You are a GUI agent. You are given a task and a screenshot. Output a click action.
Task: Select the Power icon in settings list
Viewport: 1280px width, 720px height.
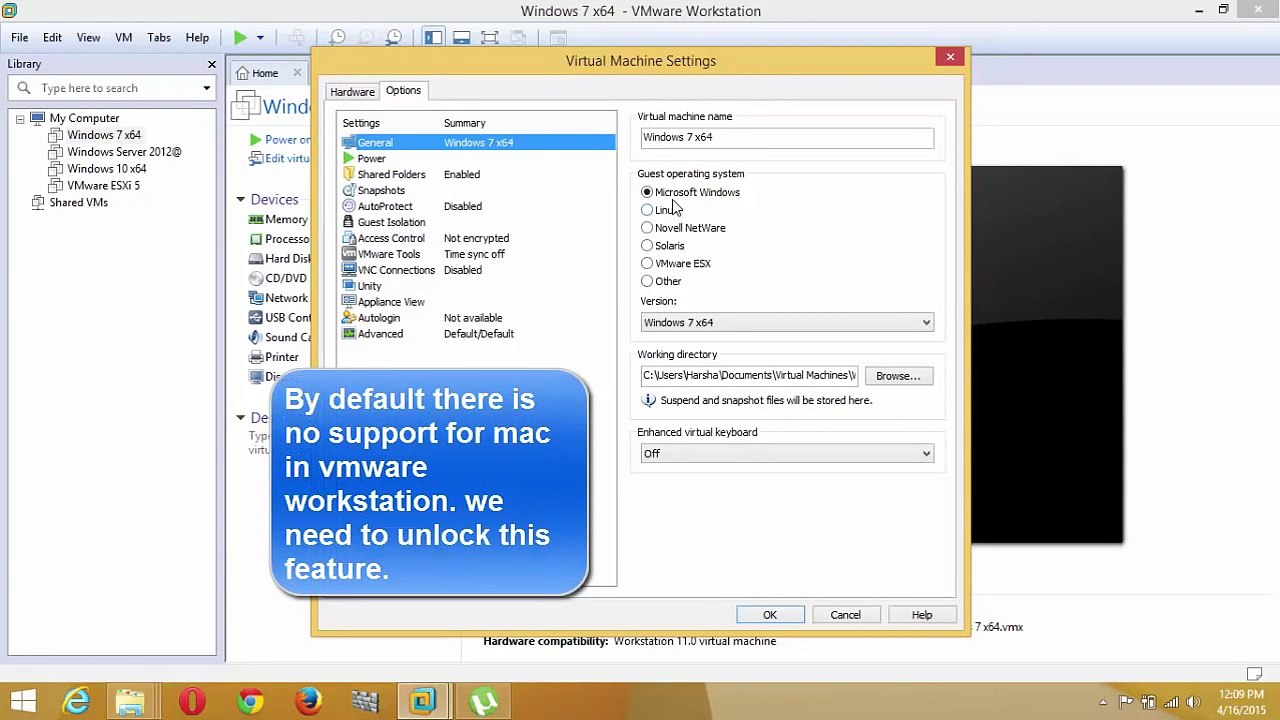click(x=348, y=159)
